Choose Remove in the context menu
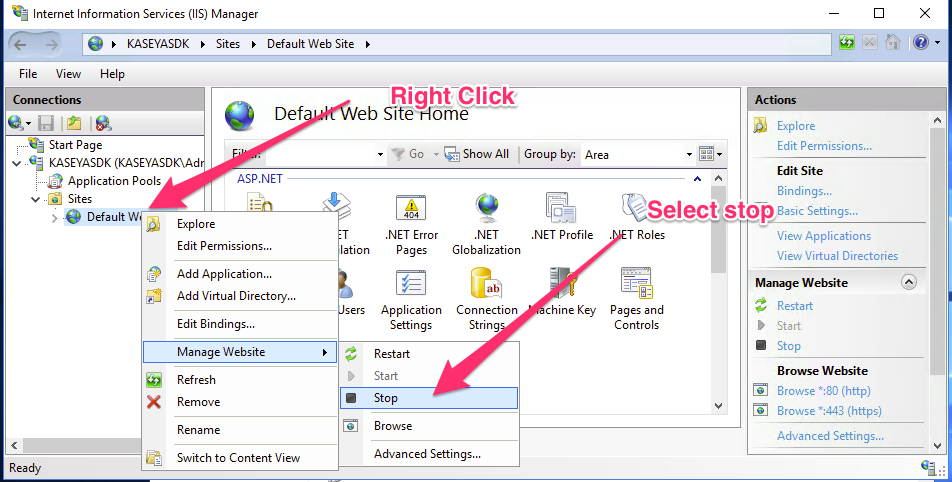 tap(240, 401)
